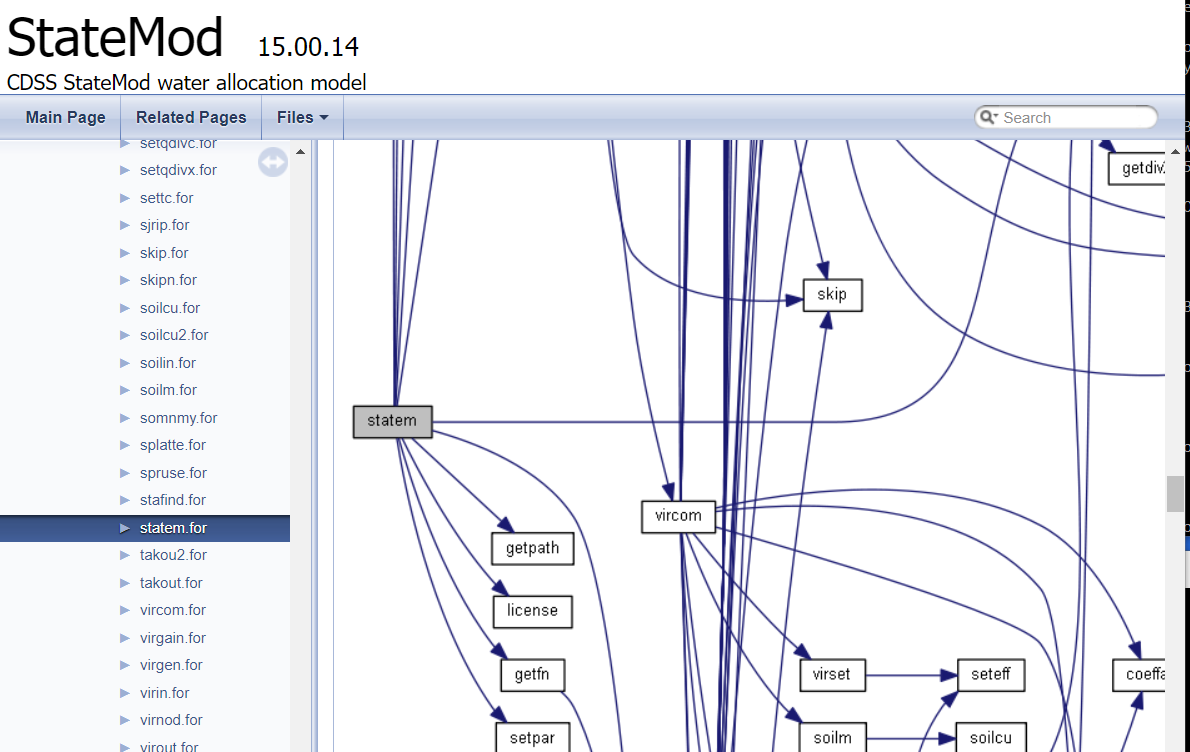Switch to the Main Page tab
The width and height of the screenshot is (1190, 752).
(x=64, y=117)
